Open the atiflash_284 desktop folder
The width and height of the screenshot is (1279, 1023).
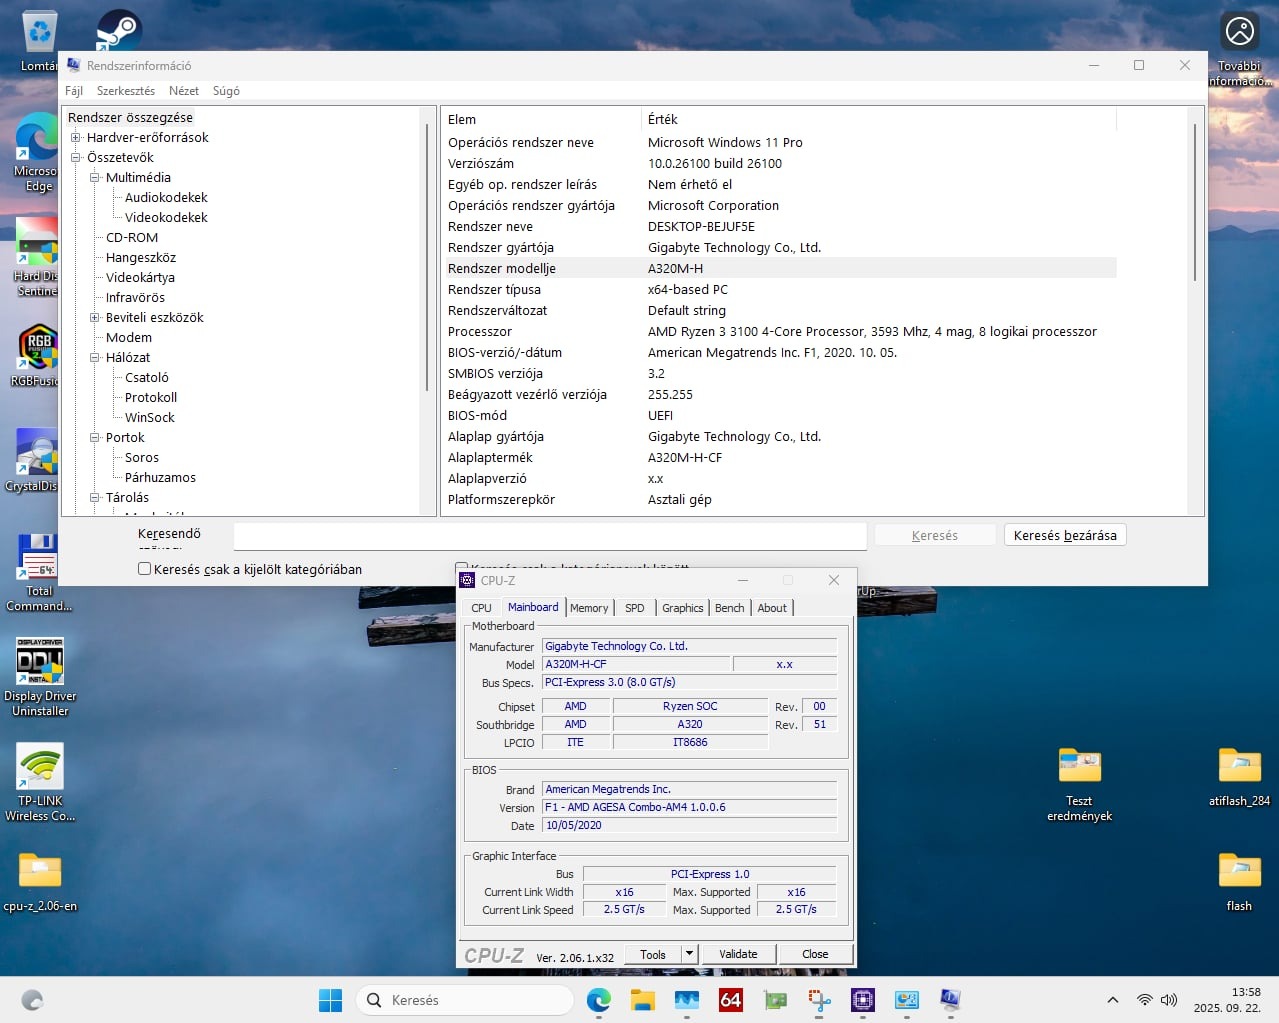point(1239,777)
